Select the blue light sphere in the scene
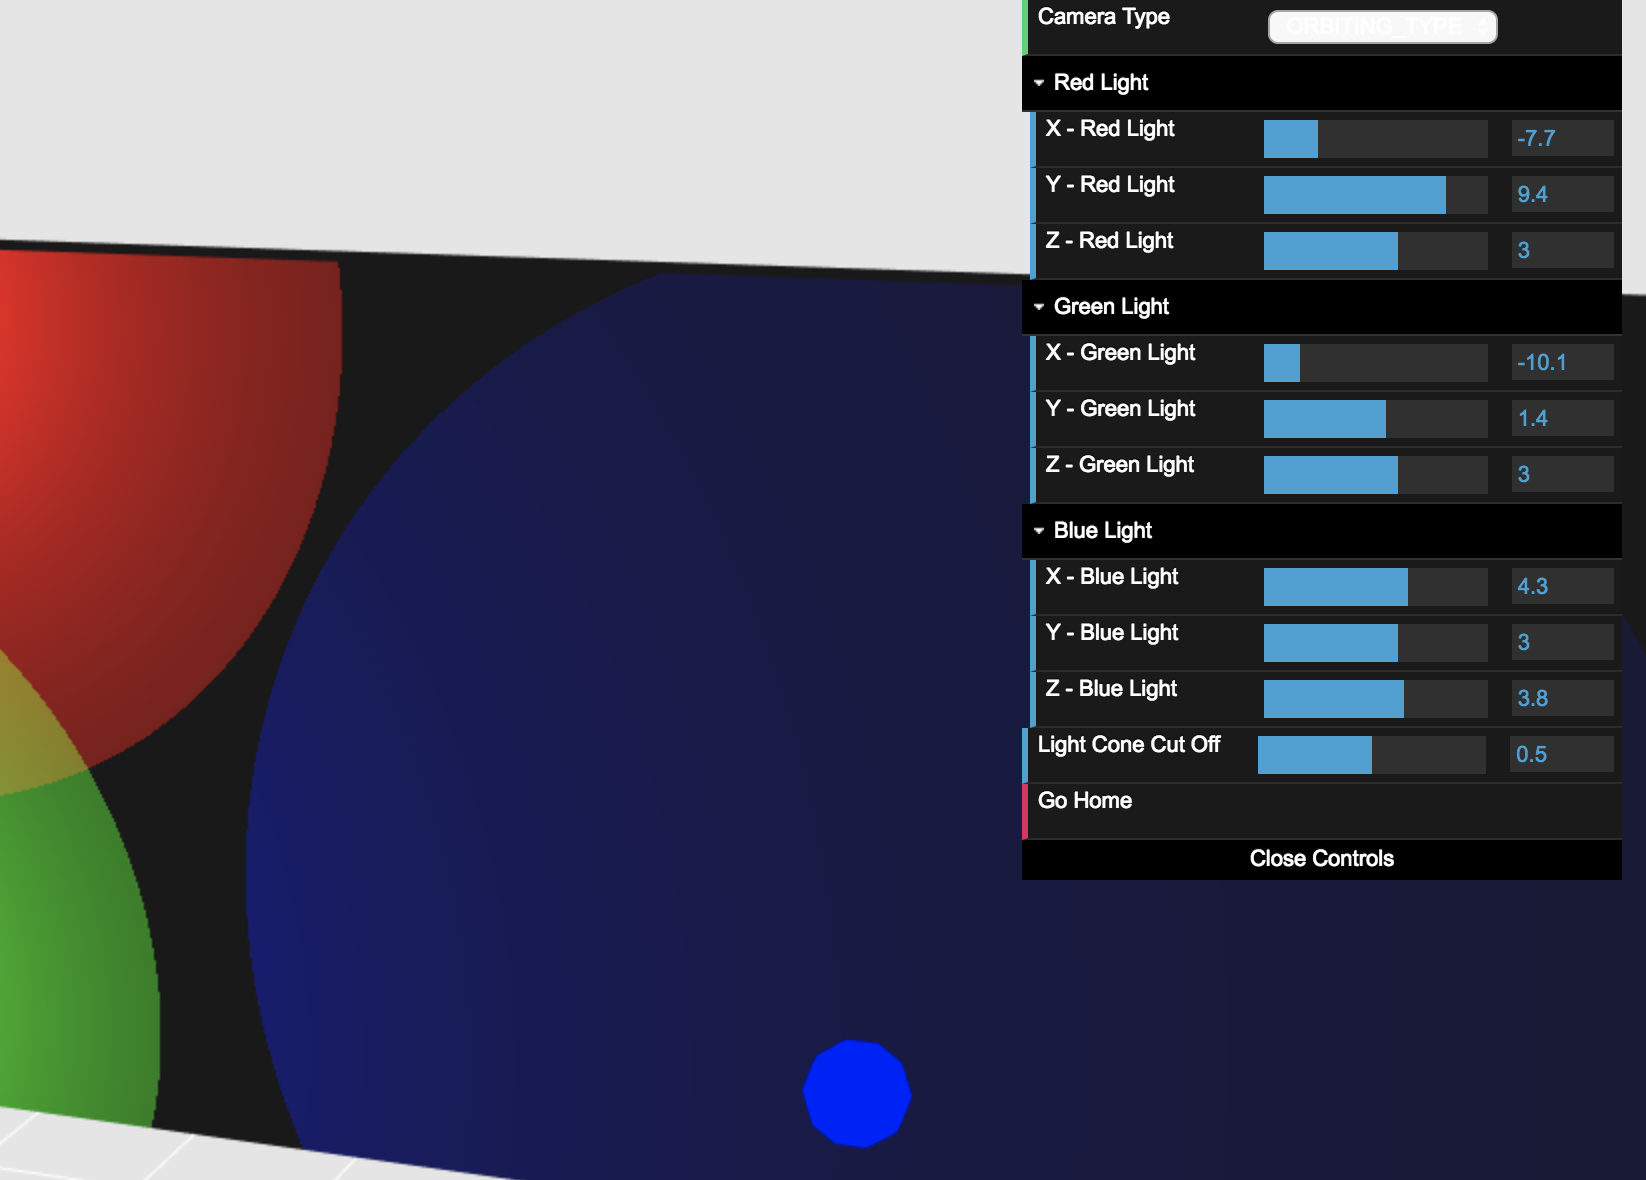The width and height of the screenshot is (1646, 1180). click(x=857, y=1094)
